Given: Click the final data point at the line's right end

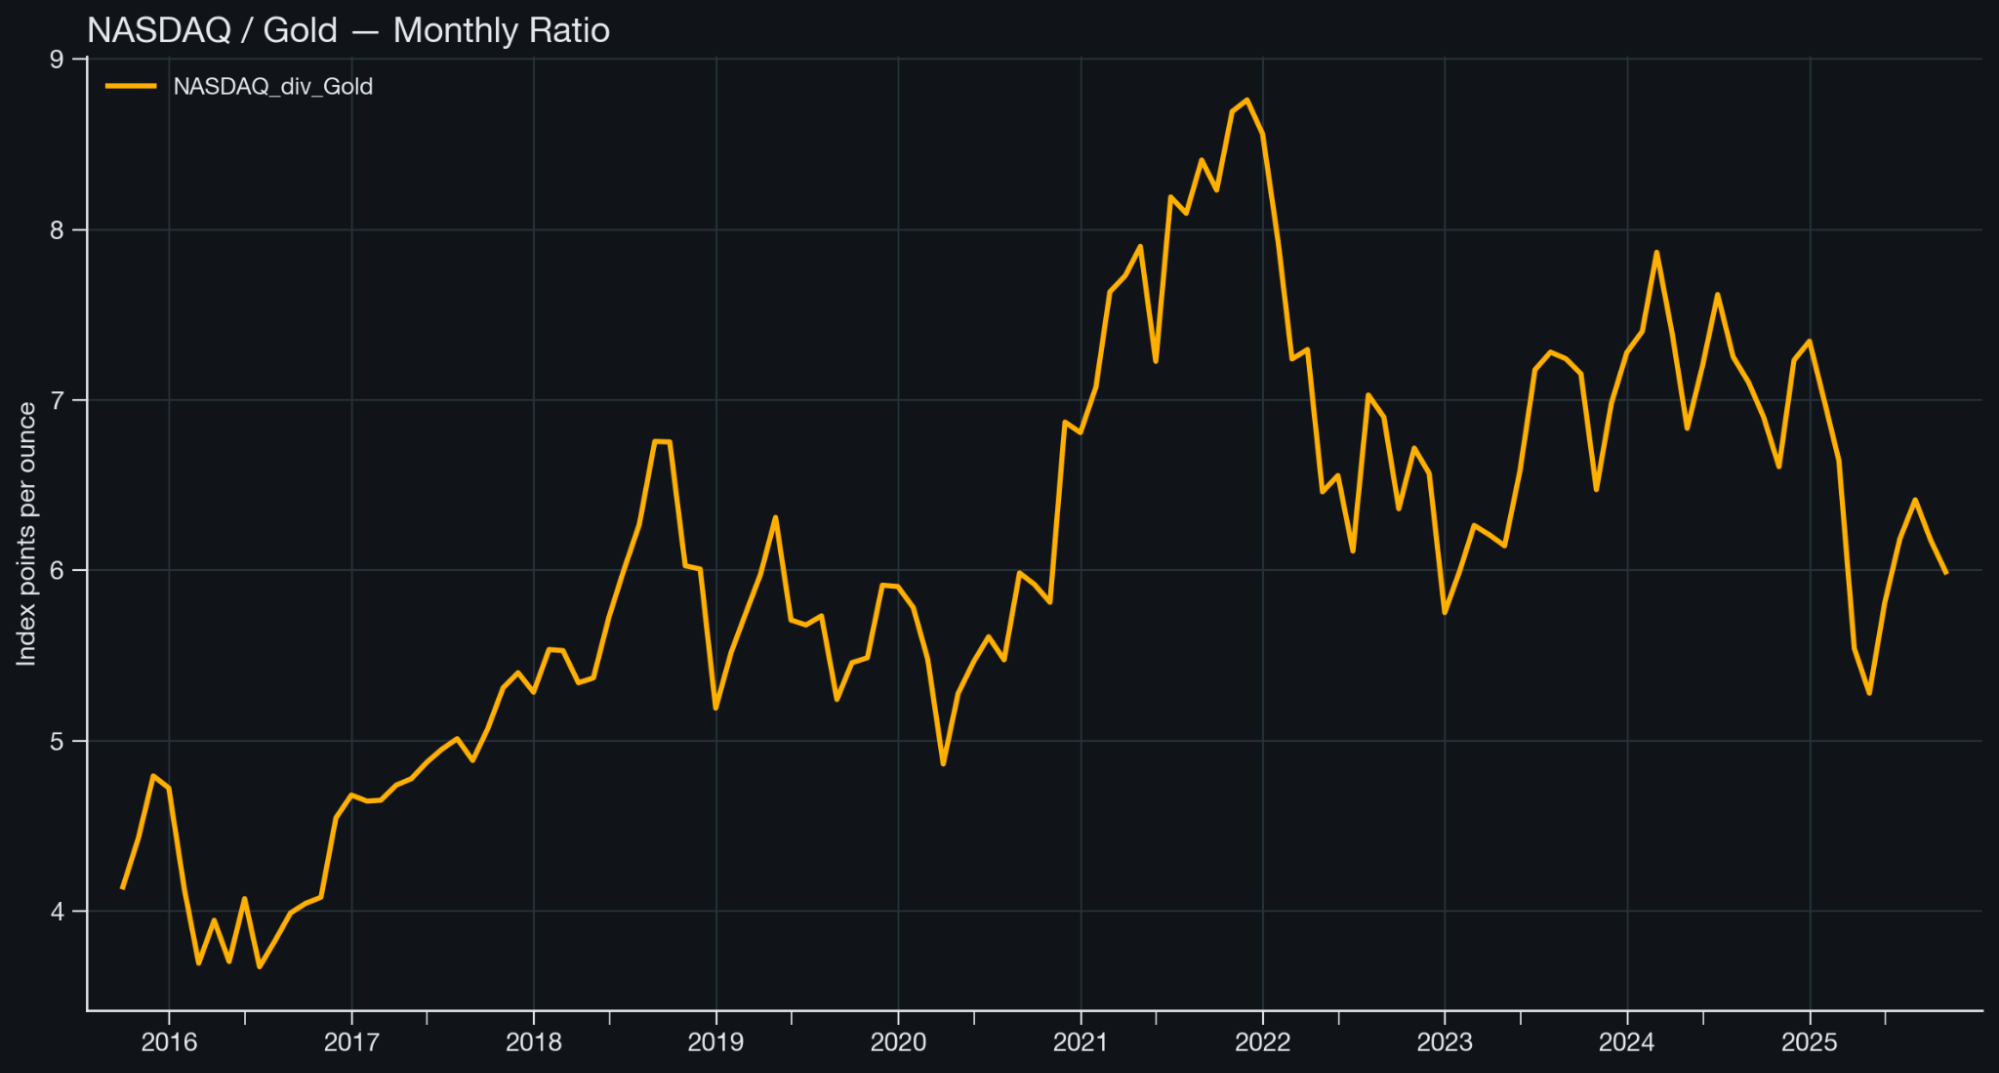Looking at the screenshot, I should tap(1945, 573).
